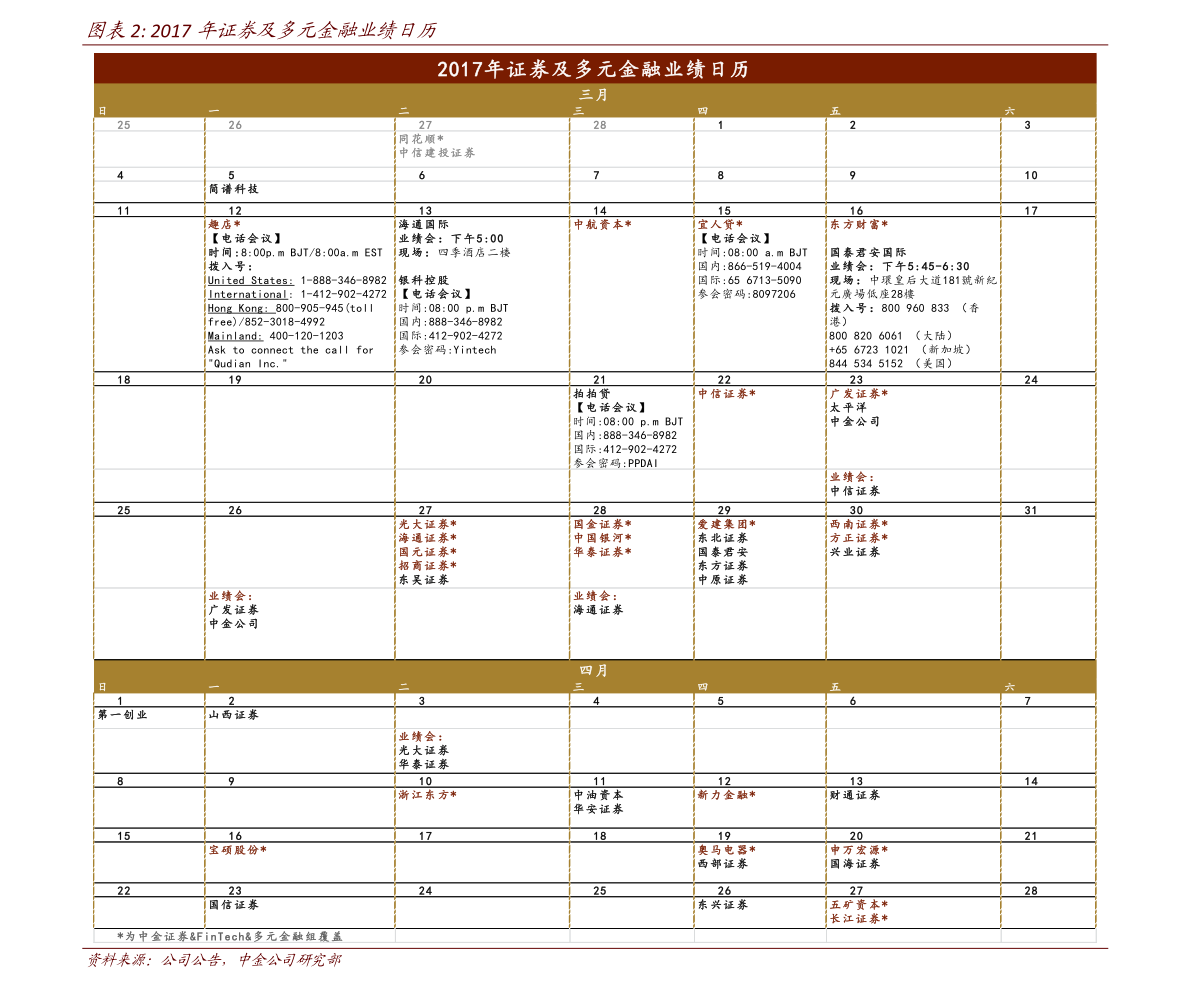Select 国金证券* on March 28
Screen dimensions: 1191x989
pyautogui.click(x=602, y=524)
